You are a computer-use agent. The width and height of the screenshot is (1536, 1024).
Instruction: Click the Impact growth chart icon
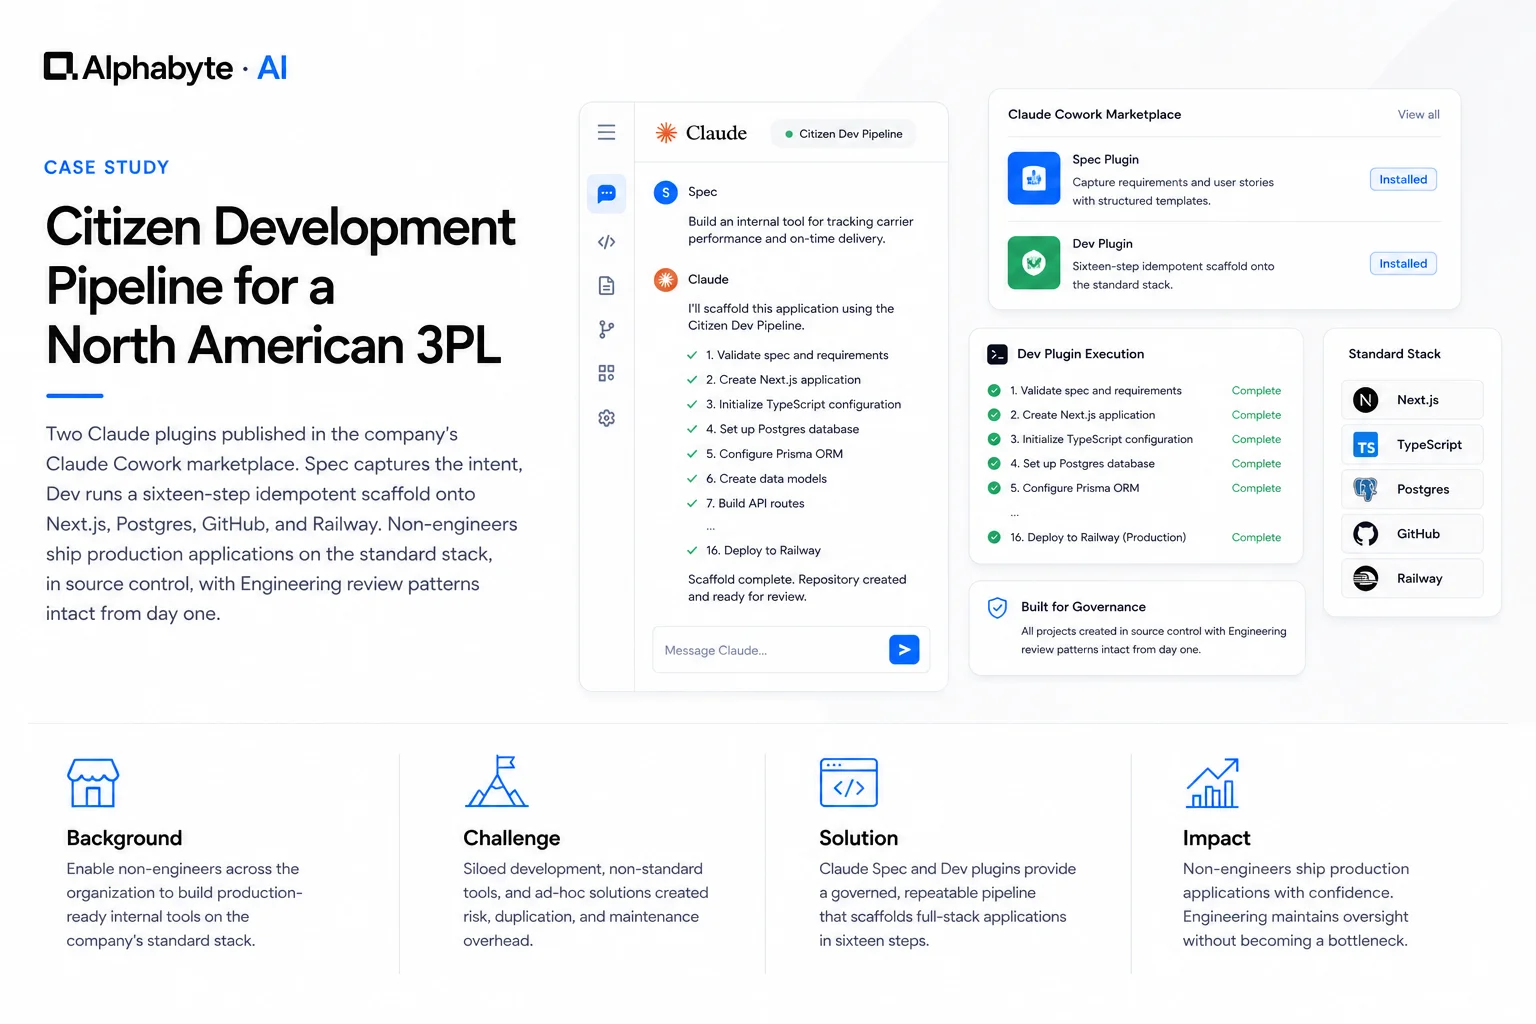click(1212, 782)
